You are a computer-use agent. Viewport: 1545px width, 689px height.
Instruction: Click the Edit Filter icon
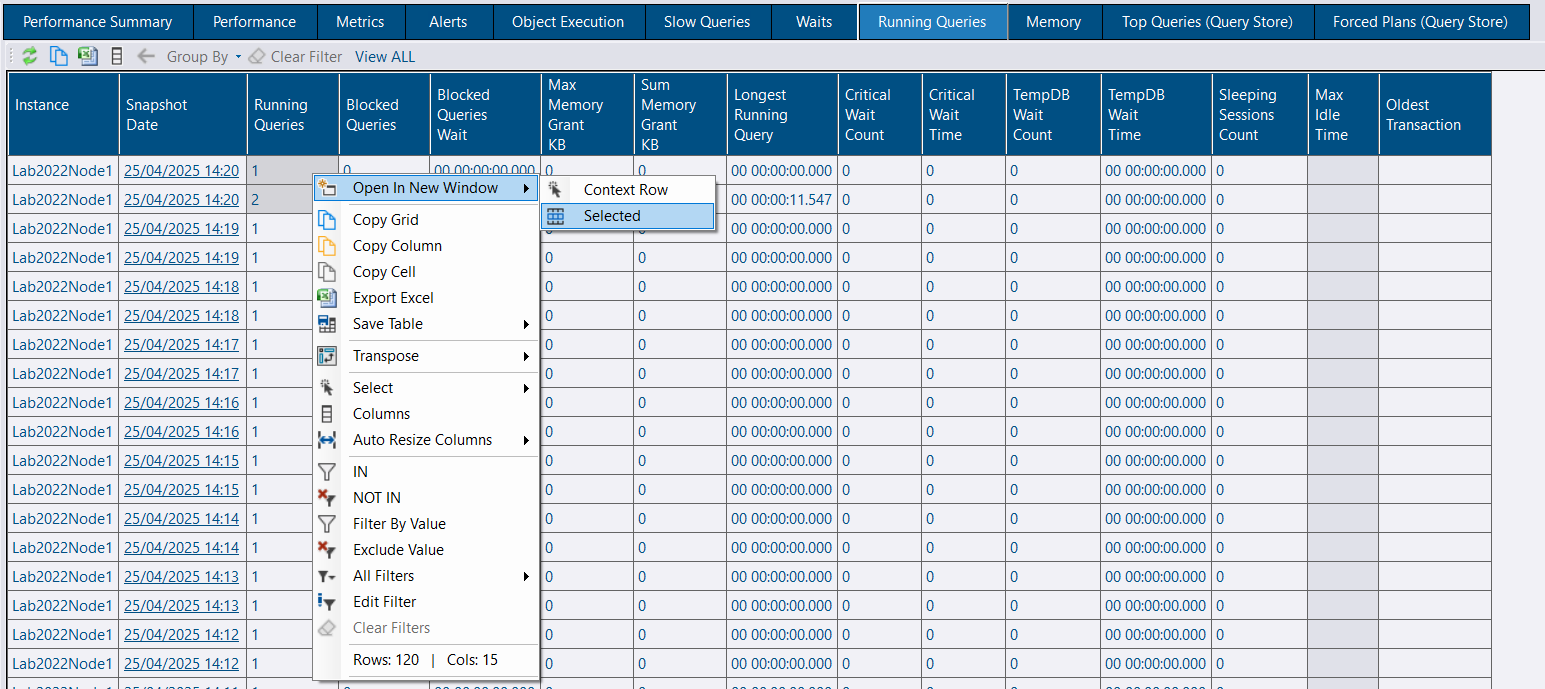(327, 601)
